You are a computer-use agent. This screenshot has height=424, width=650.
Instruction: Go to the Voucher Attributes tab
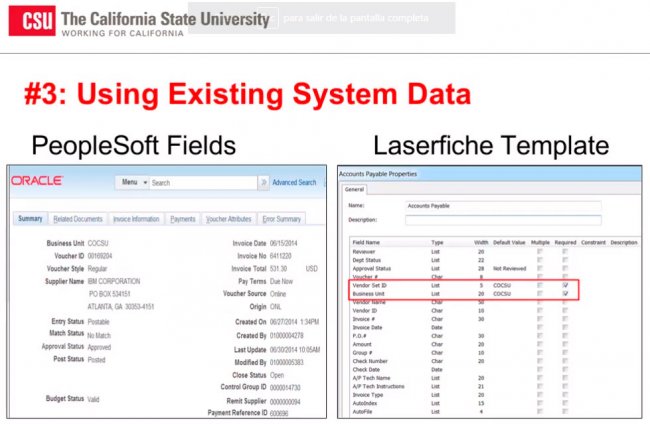click(226, 219)
